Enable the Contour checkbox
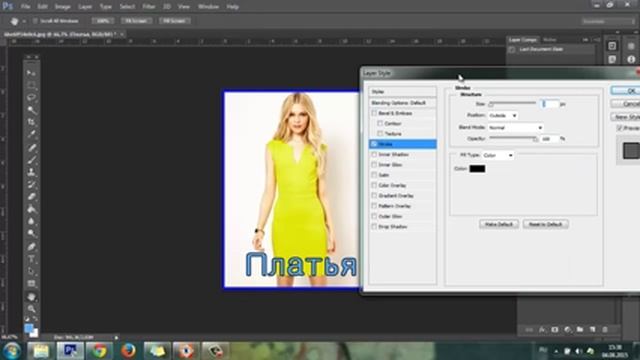 (x=380, y=123)
